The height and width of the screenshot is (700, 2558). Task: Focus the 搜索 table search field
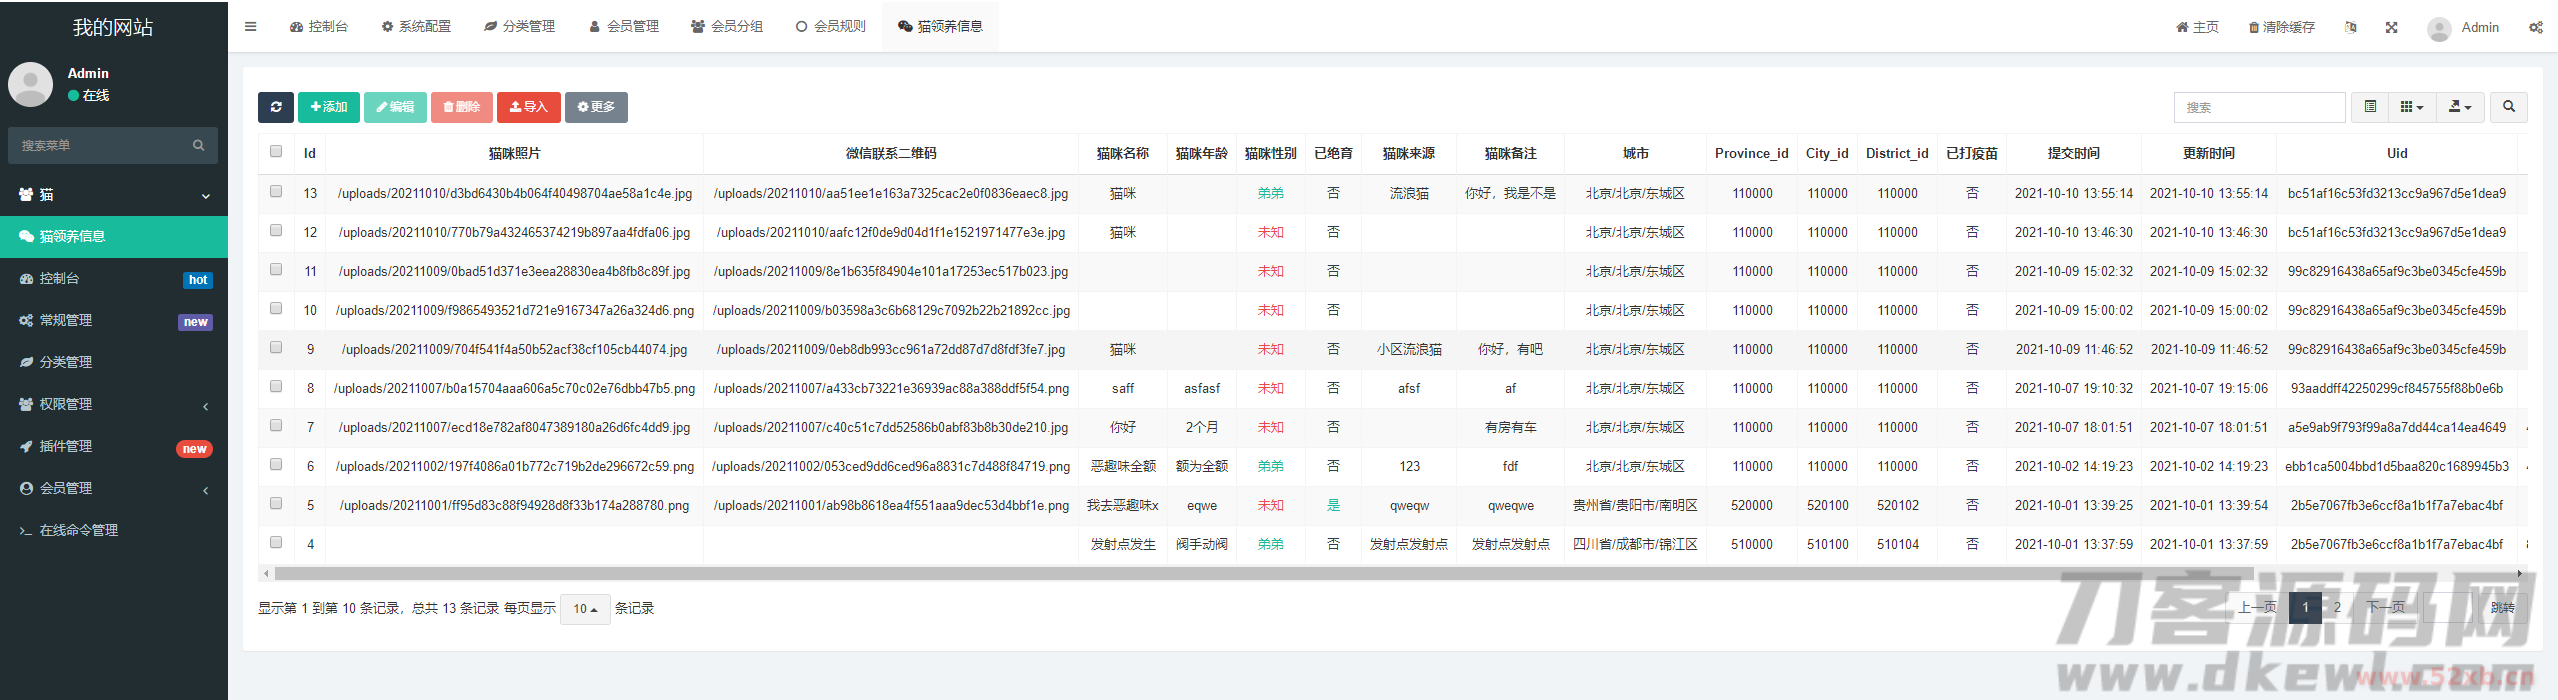coord(2258,107)
